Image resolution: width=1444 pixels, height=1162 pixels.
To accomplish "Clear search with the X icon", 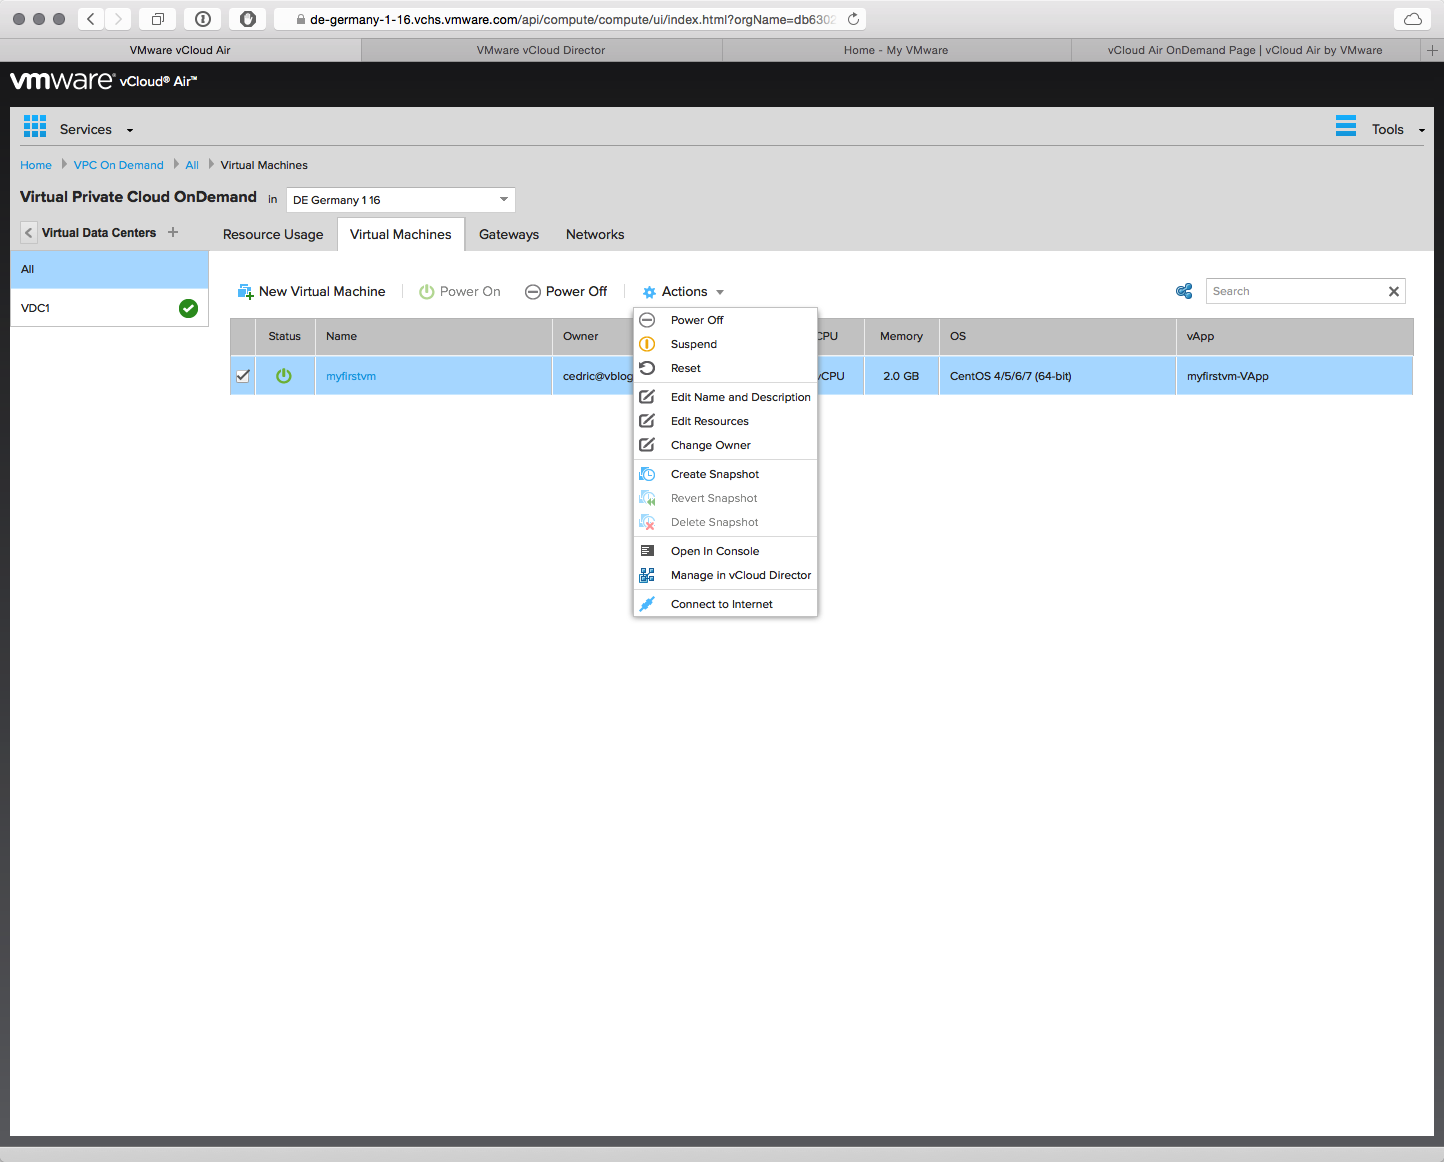I will point(1393,291).
